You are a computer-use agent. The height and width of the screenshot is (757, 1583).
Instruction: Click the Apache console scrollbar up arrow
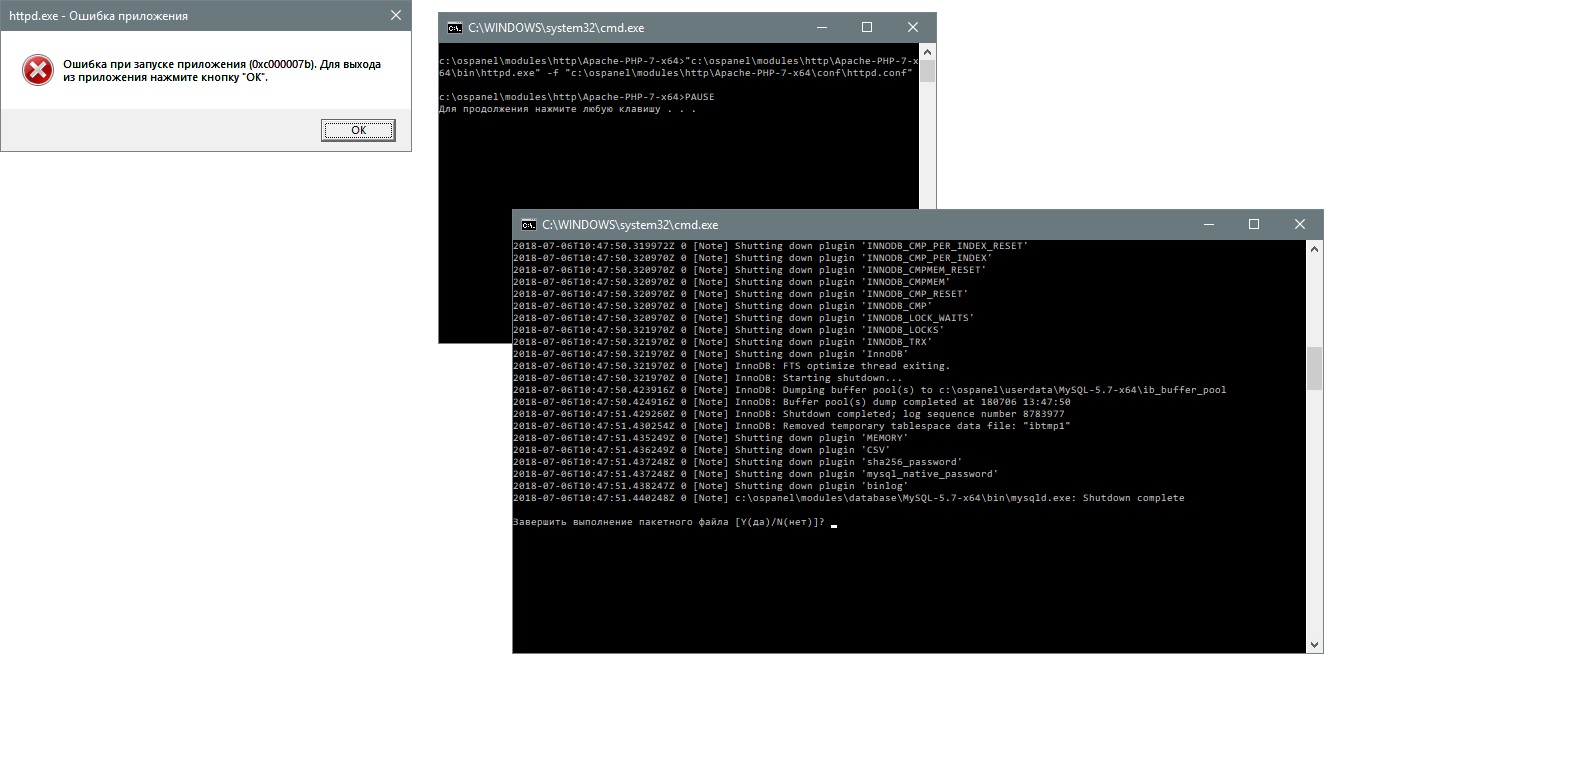click(927, 51)
